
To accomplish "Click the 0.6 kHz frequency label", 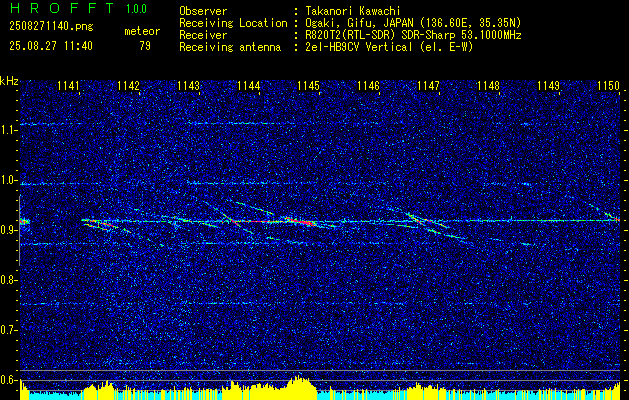I will [x=8, y=380].
